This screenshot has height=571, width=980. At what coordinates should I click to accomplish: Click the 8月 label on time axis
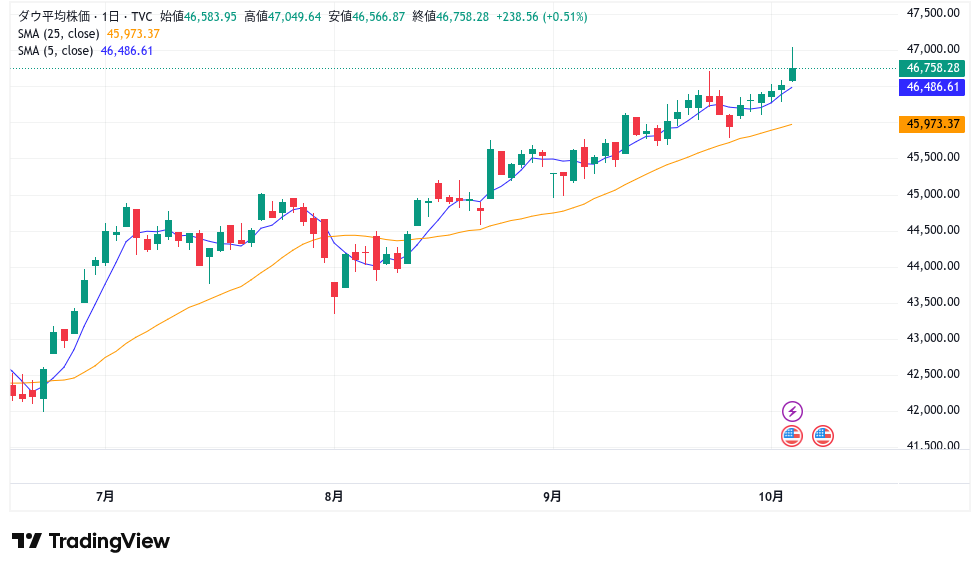[334, 496]
